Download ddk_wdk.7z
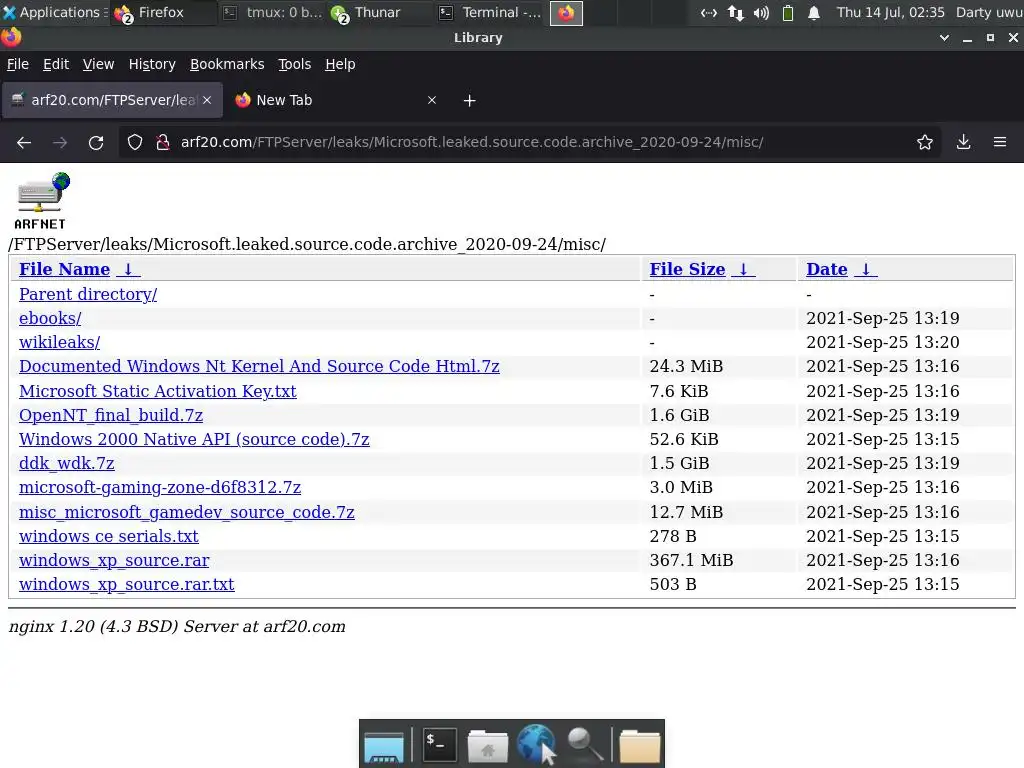 pos(67,464)
